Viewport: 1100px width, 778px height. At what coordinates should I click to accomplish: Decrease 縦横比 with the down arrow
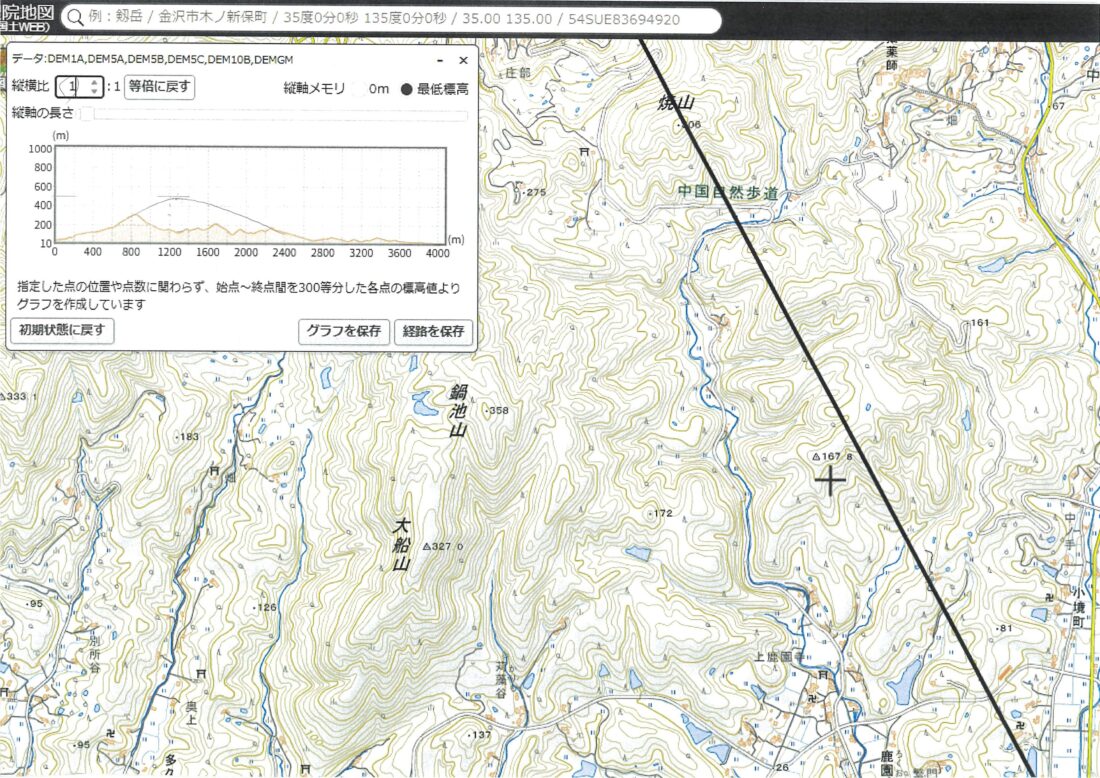[95, 92]
